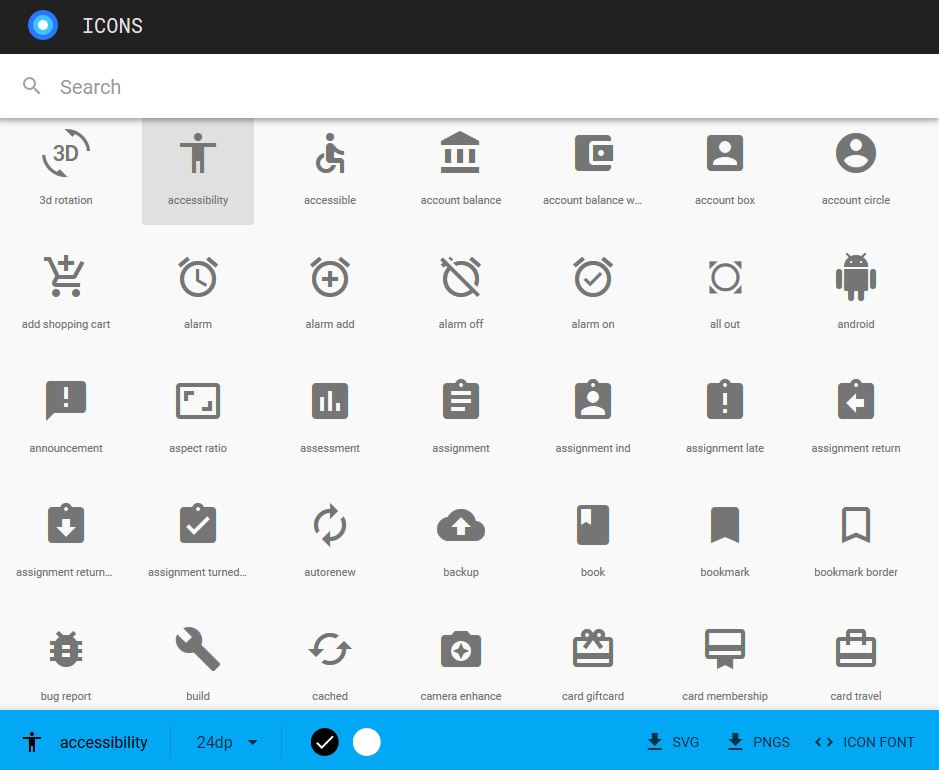The height and width of the screenshot is (770, 939).
Task: Click the backup cloud icon
Action: [x=460, y=524]
